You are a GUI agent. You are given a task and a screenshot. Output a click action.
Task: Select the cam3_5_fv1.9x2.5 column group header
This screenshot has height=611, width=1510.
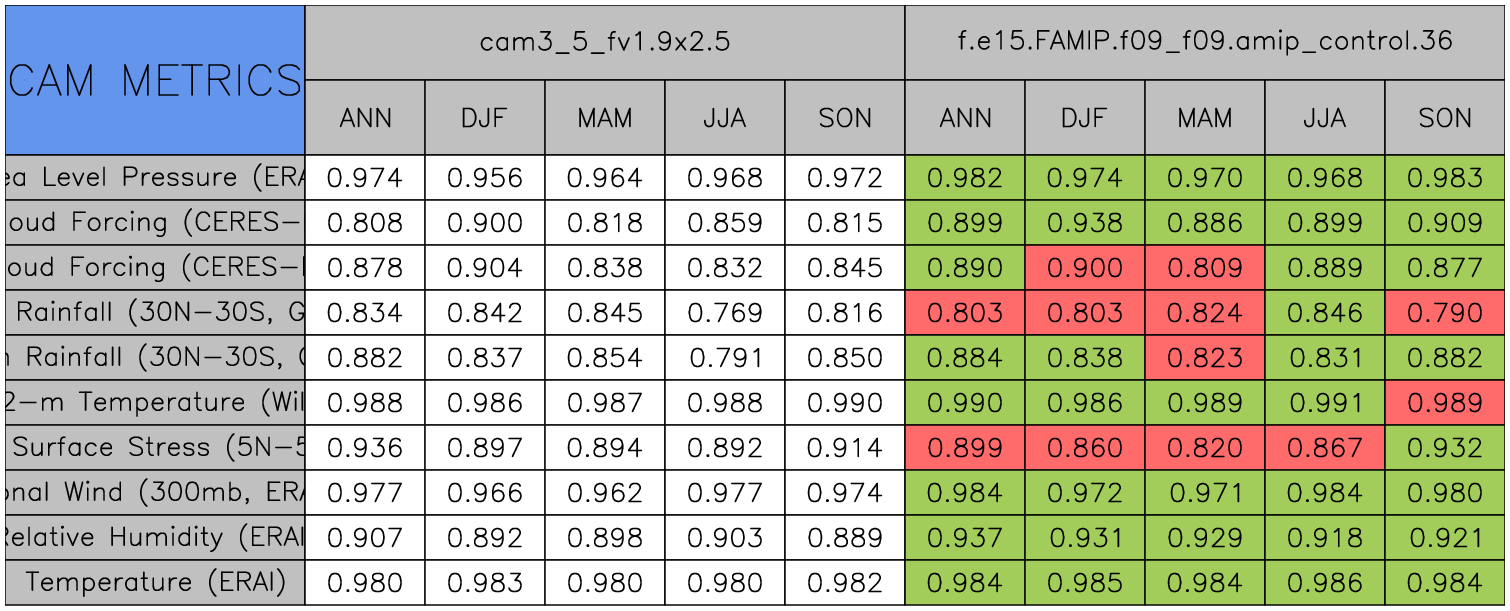[x=604, y=42]
